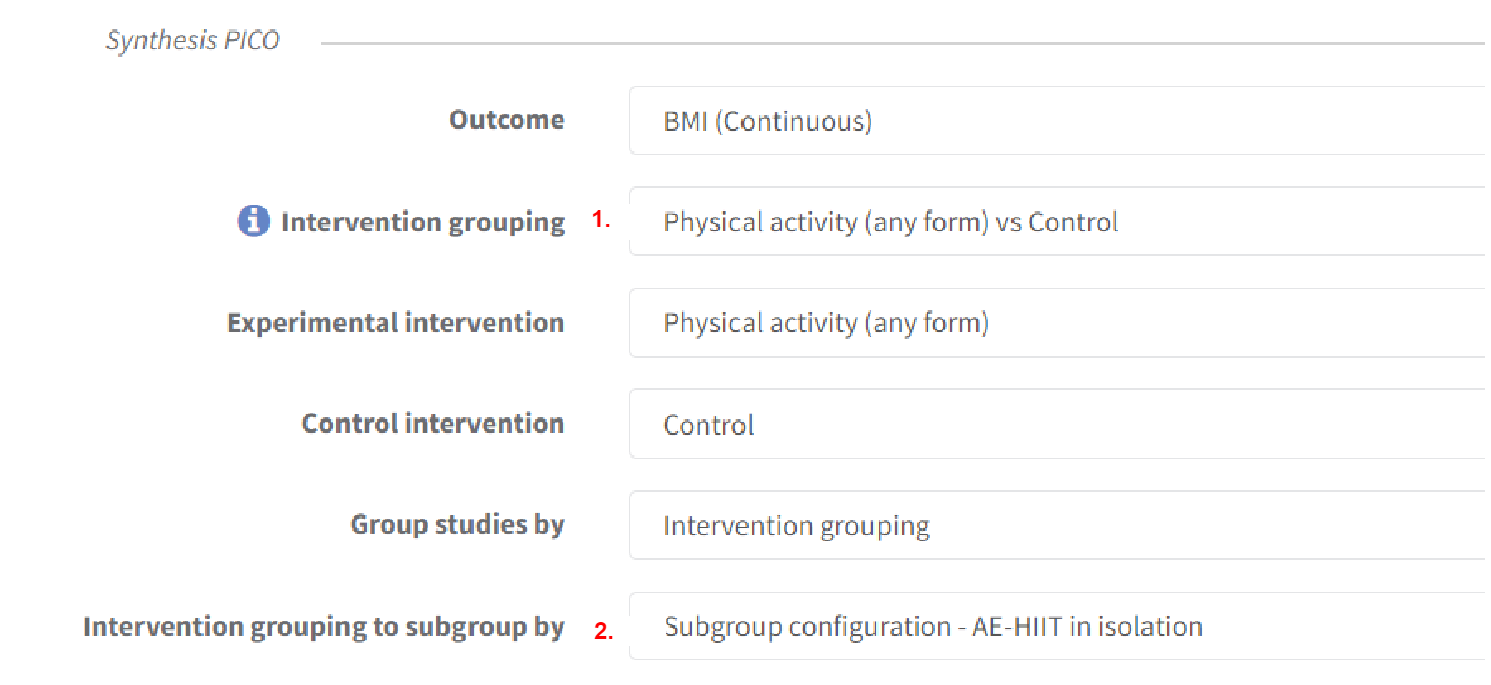Click the 'BMI (Continuous)' value text

(x=767, y=121)
